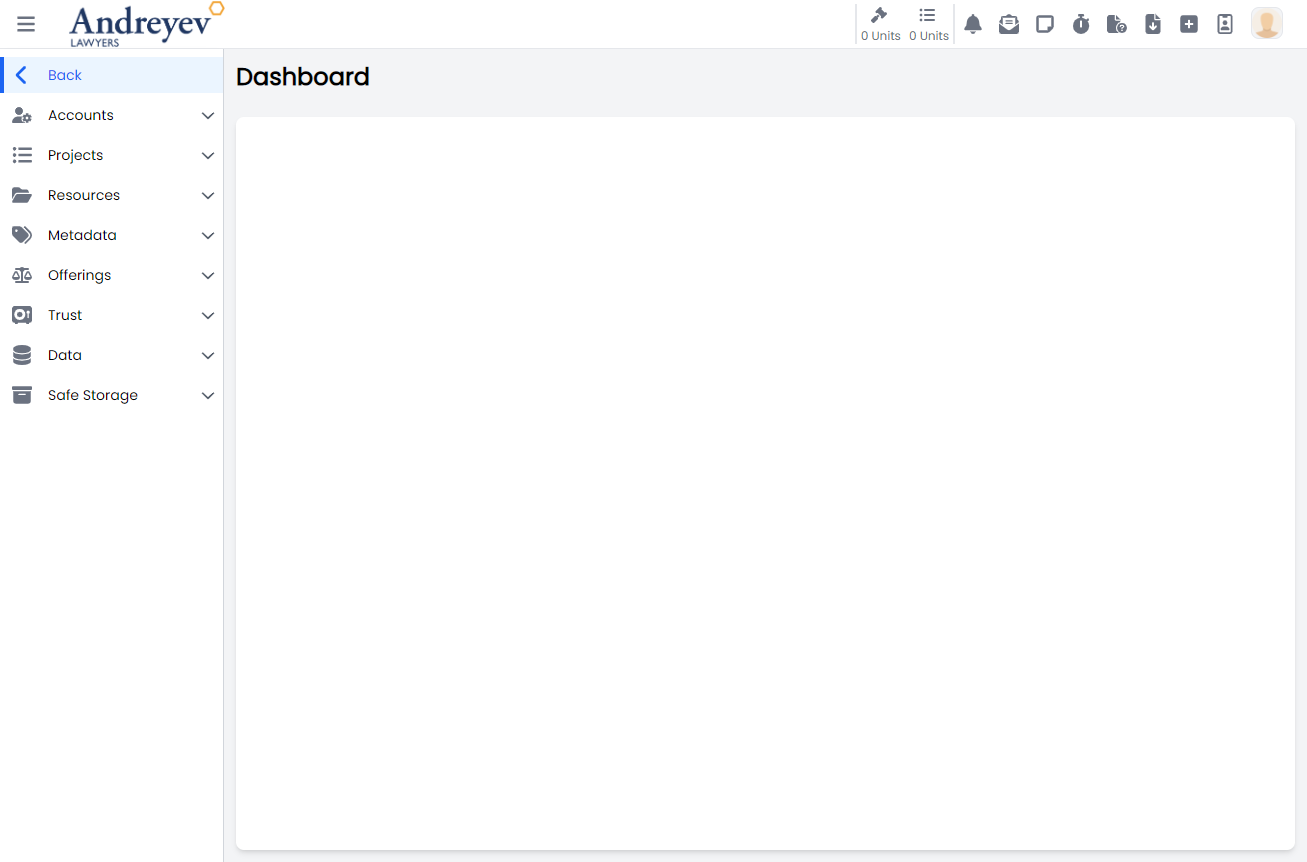
Task: Start the stopwatch timer icon
Action: [x=1081, y=24]
